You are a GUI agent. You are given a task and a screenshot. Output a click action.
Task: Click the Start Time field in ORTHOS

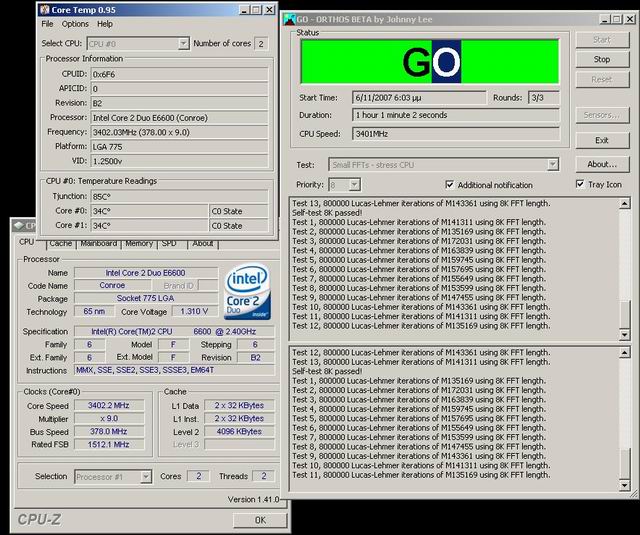click(x=419, y=98)
